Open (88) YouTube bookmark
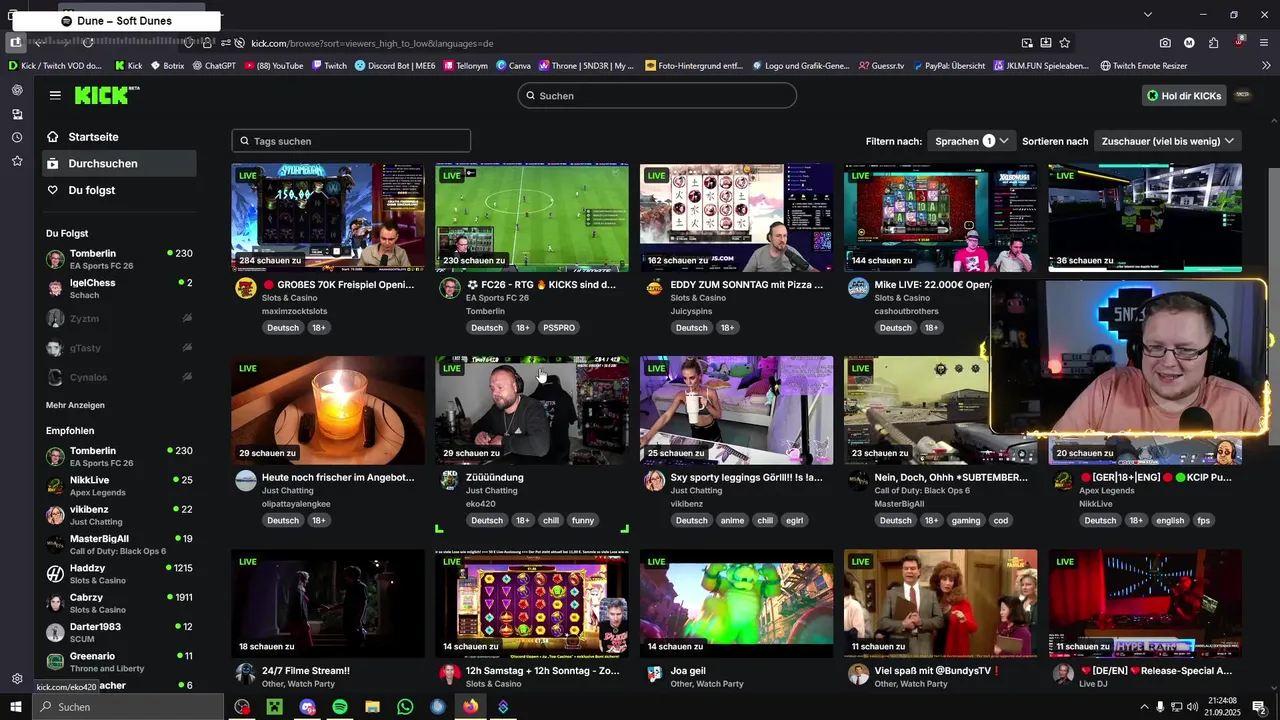 click(x=272, y=66)
